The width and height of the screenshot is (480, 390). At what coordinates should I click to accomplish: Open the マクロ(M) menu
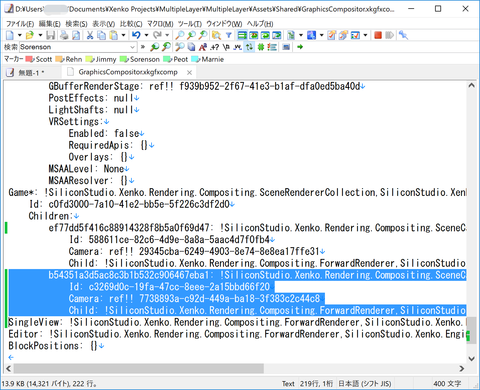pos(160,24)
